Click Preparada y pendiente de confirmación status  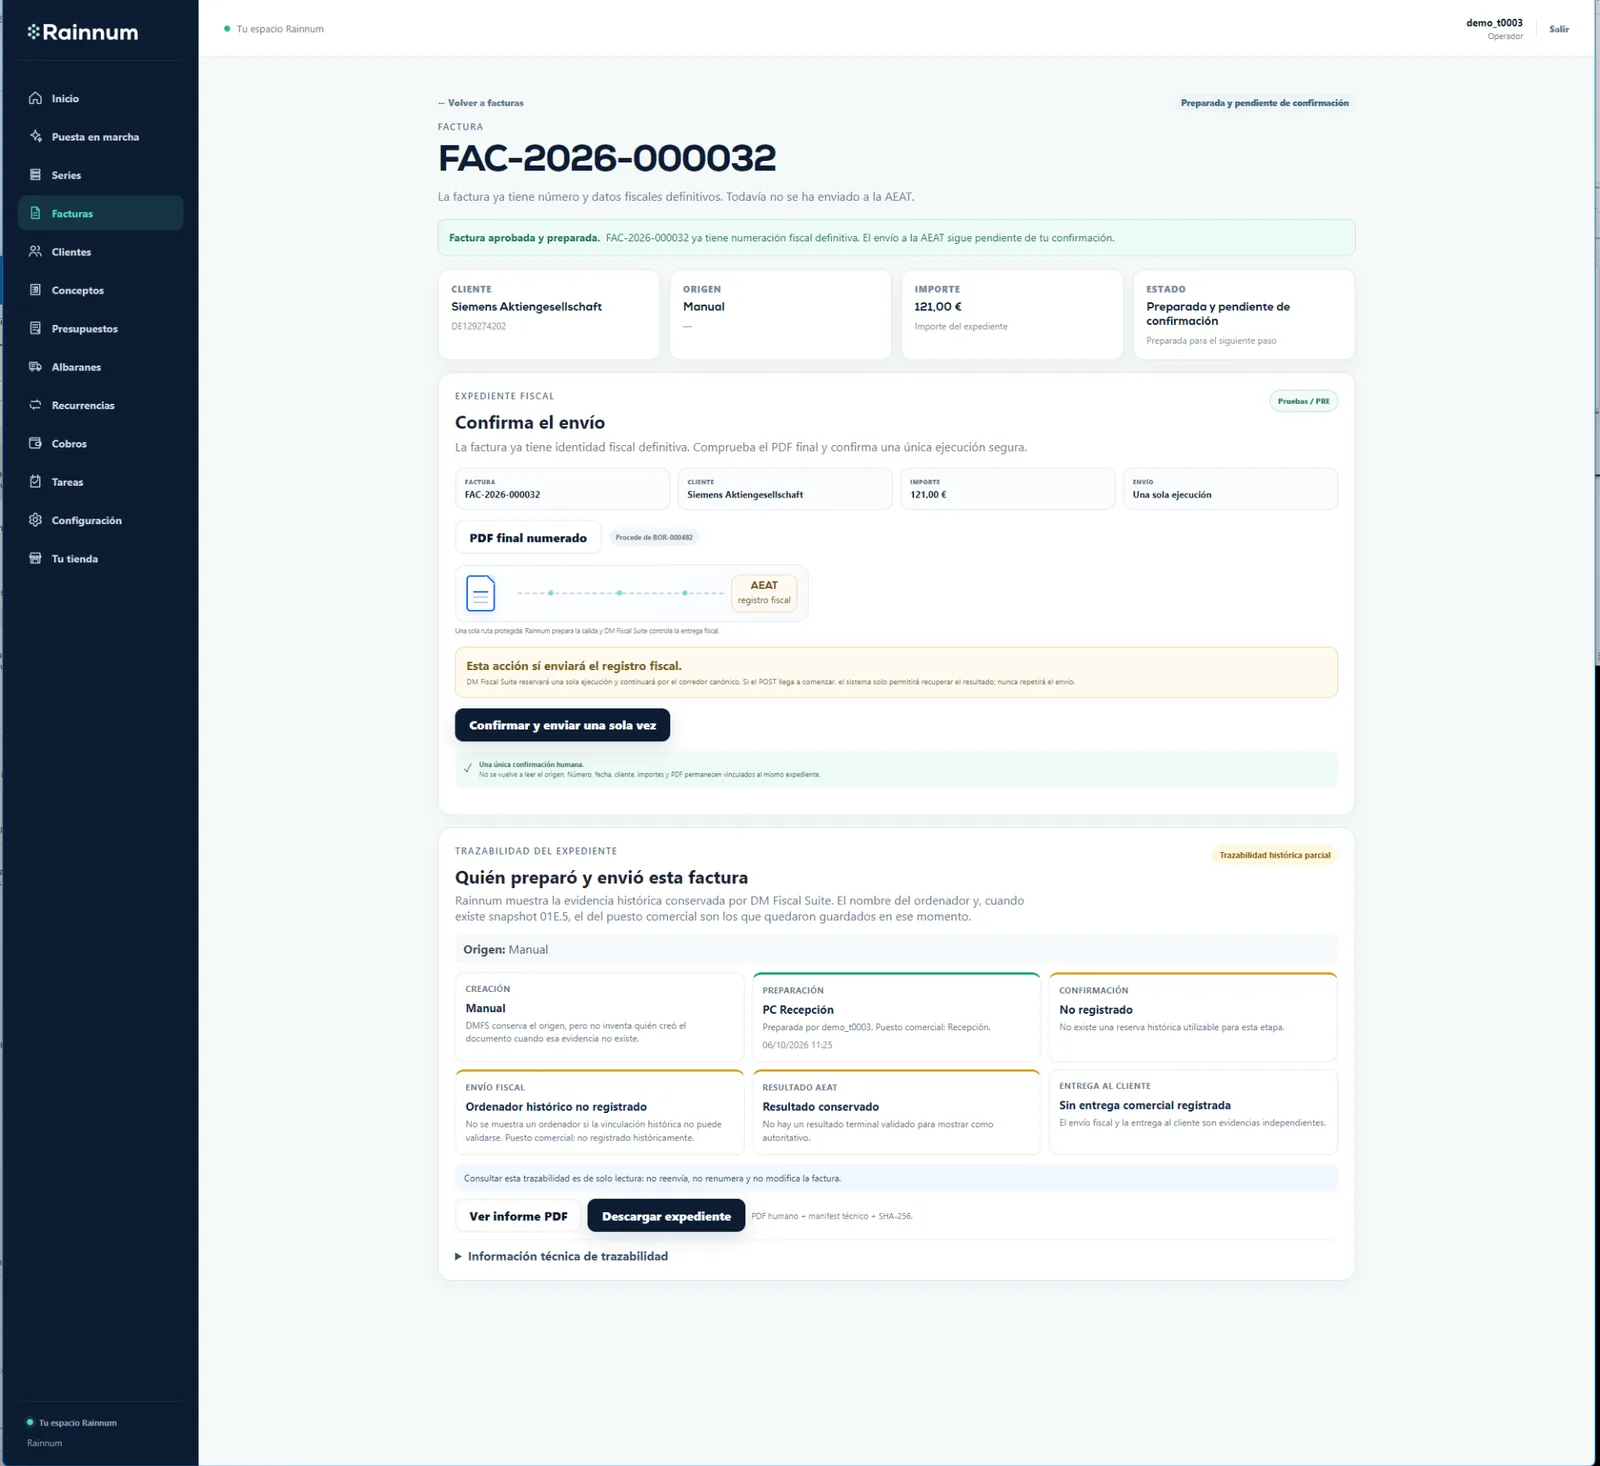pyautogui.click(x=1264, y=103)
